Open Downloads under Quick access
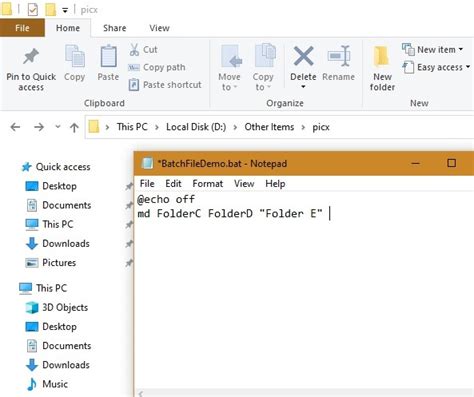Screen dimensions: 474x397 [x=58, y=243]
